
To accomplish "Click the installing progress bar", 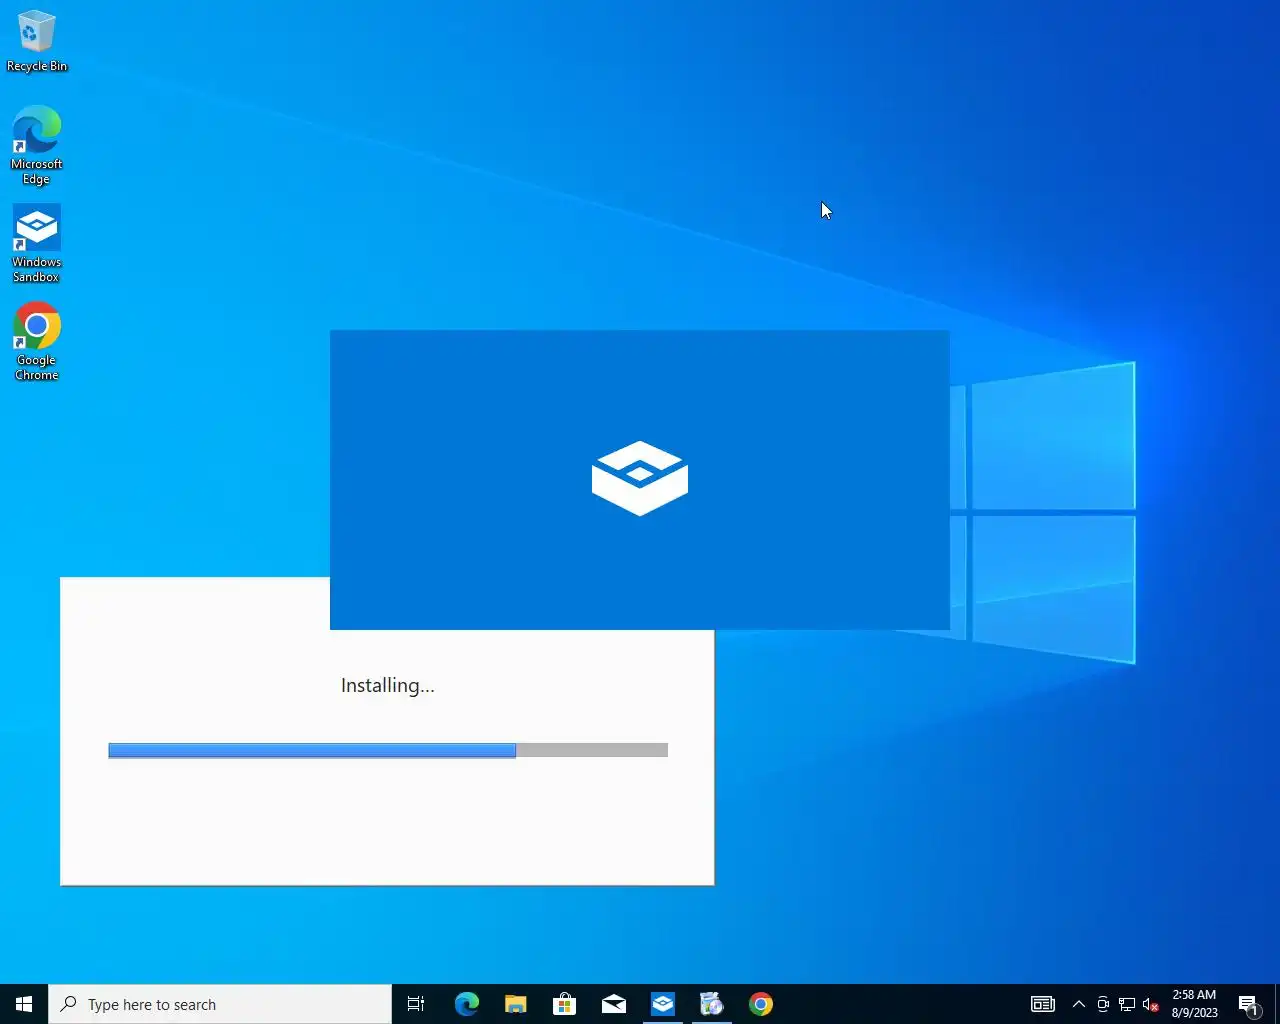I will (x=388, y=750).
